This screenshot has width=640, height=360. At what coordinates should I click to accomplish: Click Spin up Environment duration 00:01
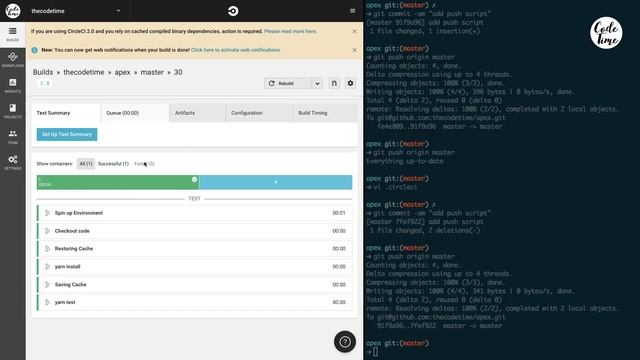tap(339, 213)
